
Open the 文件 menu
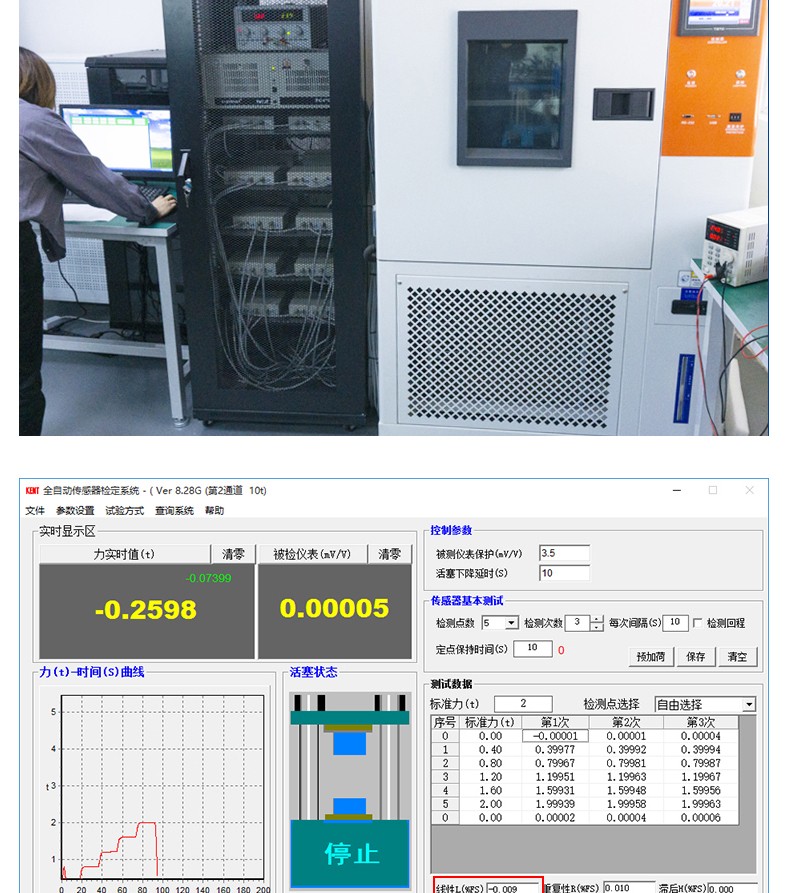coord(35,511)
